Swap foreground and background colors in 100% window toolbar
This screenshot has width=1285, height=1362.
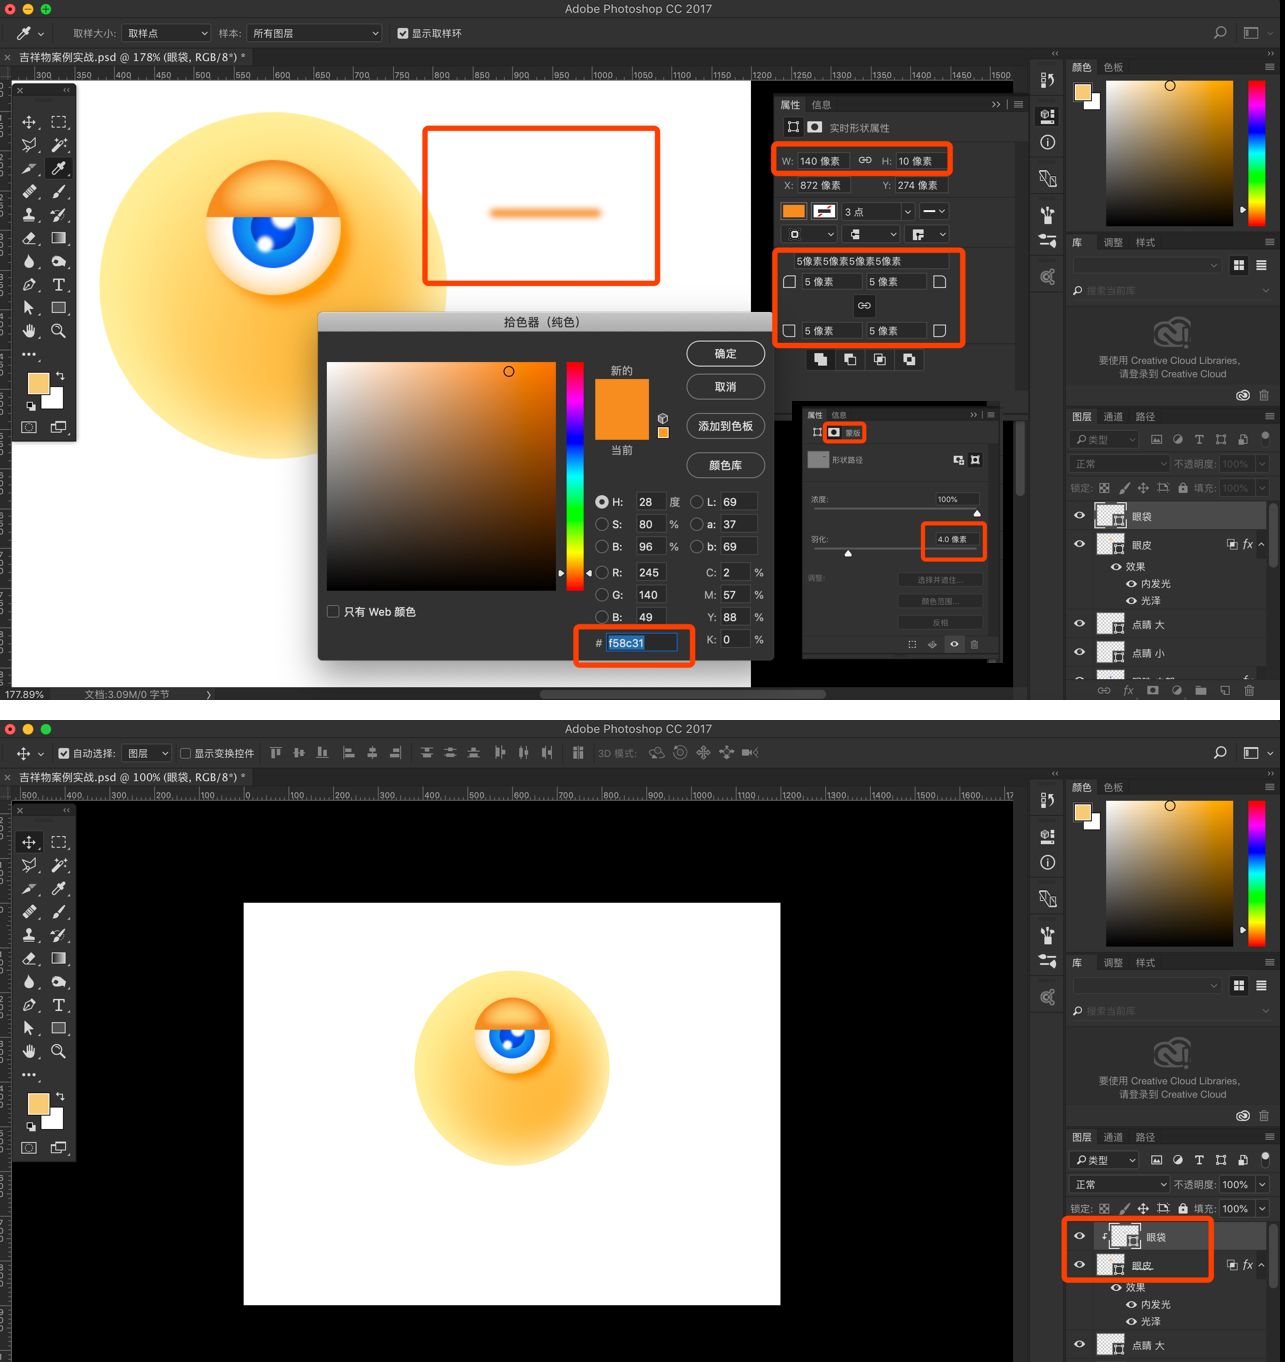60,1096
